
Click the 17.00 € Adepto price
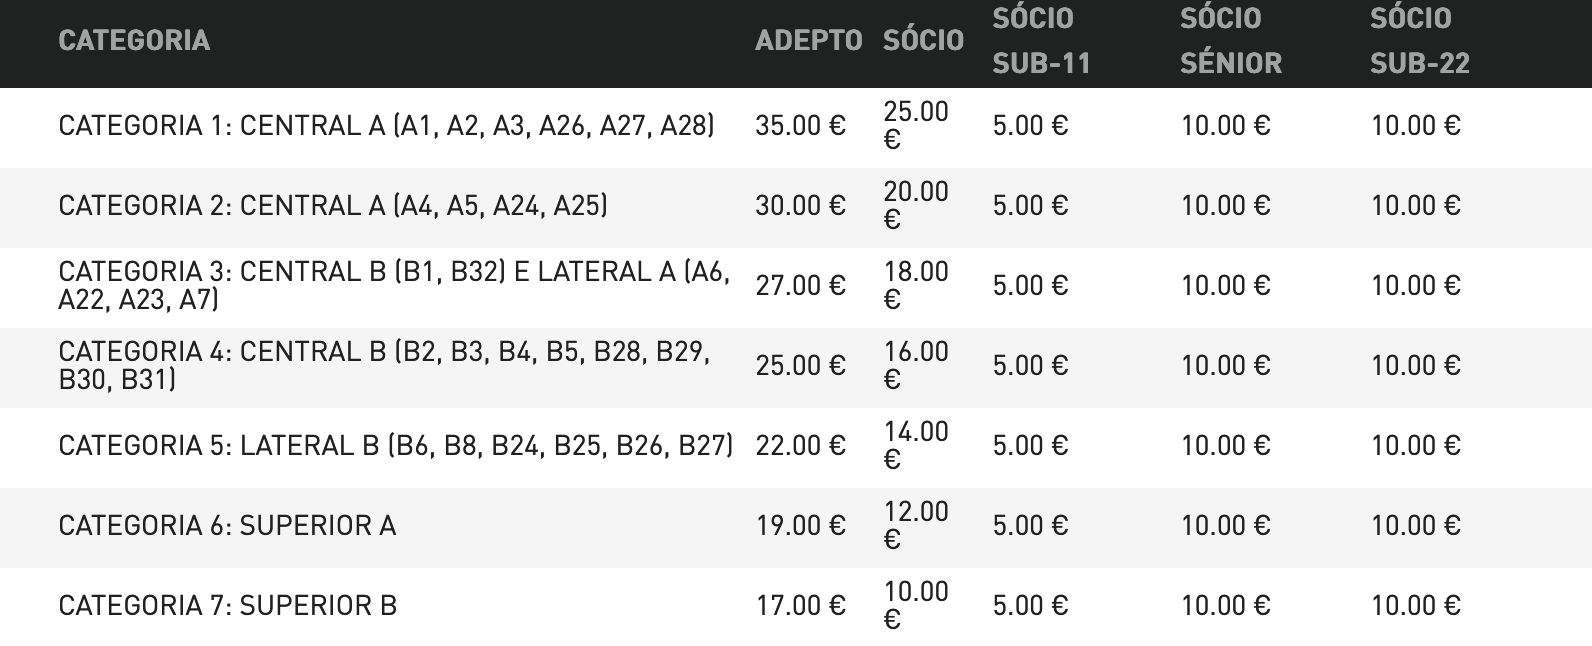(x=800, y=606)
